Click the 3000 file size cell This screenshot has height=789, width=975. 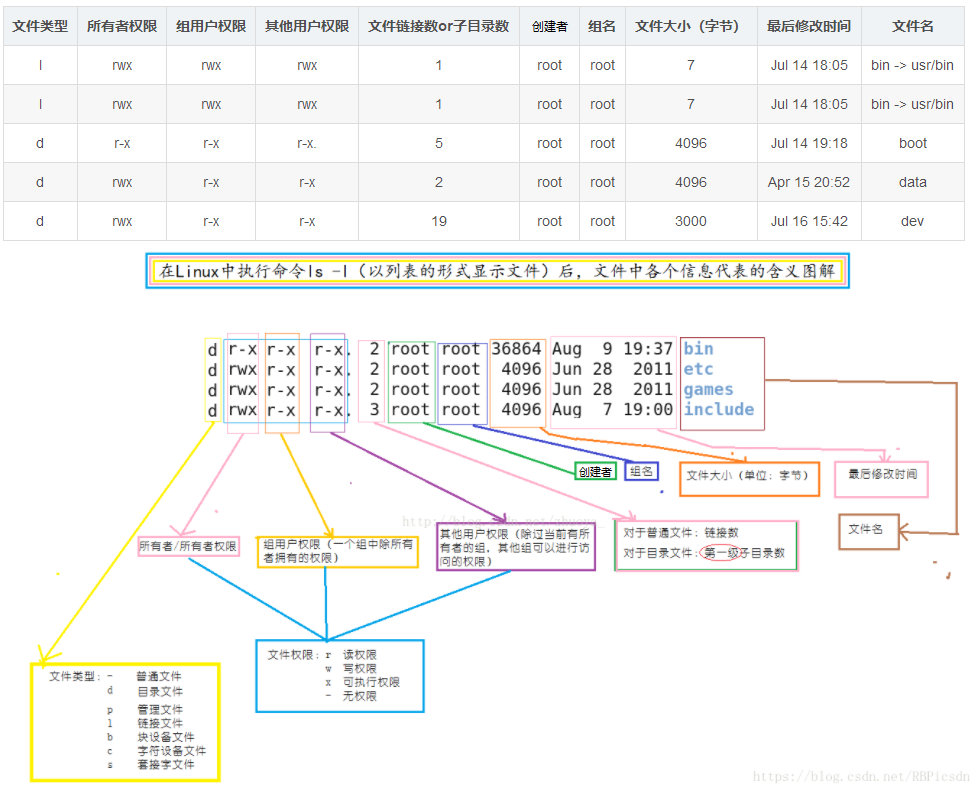[690, 221]
